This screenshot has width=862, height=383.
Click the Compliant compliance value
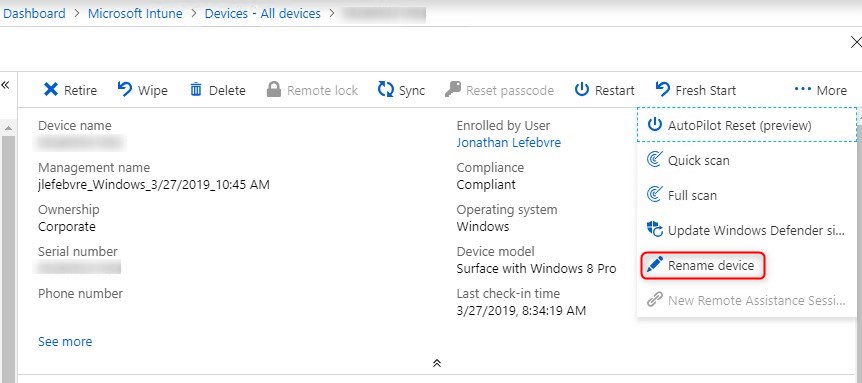click(x=486, y=185)
